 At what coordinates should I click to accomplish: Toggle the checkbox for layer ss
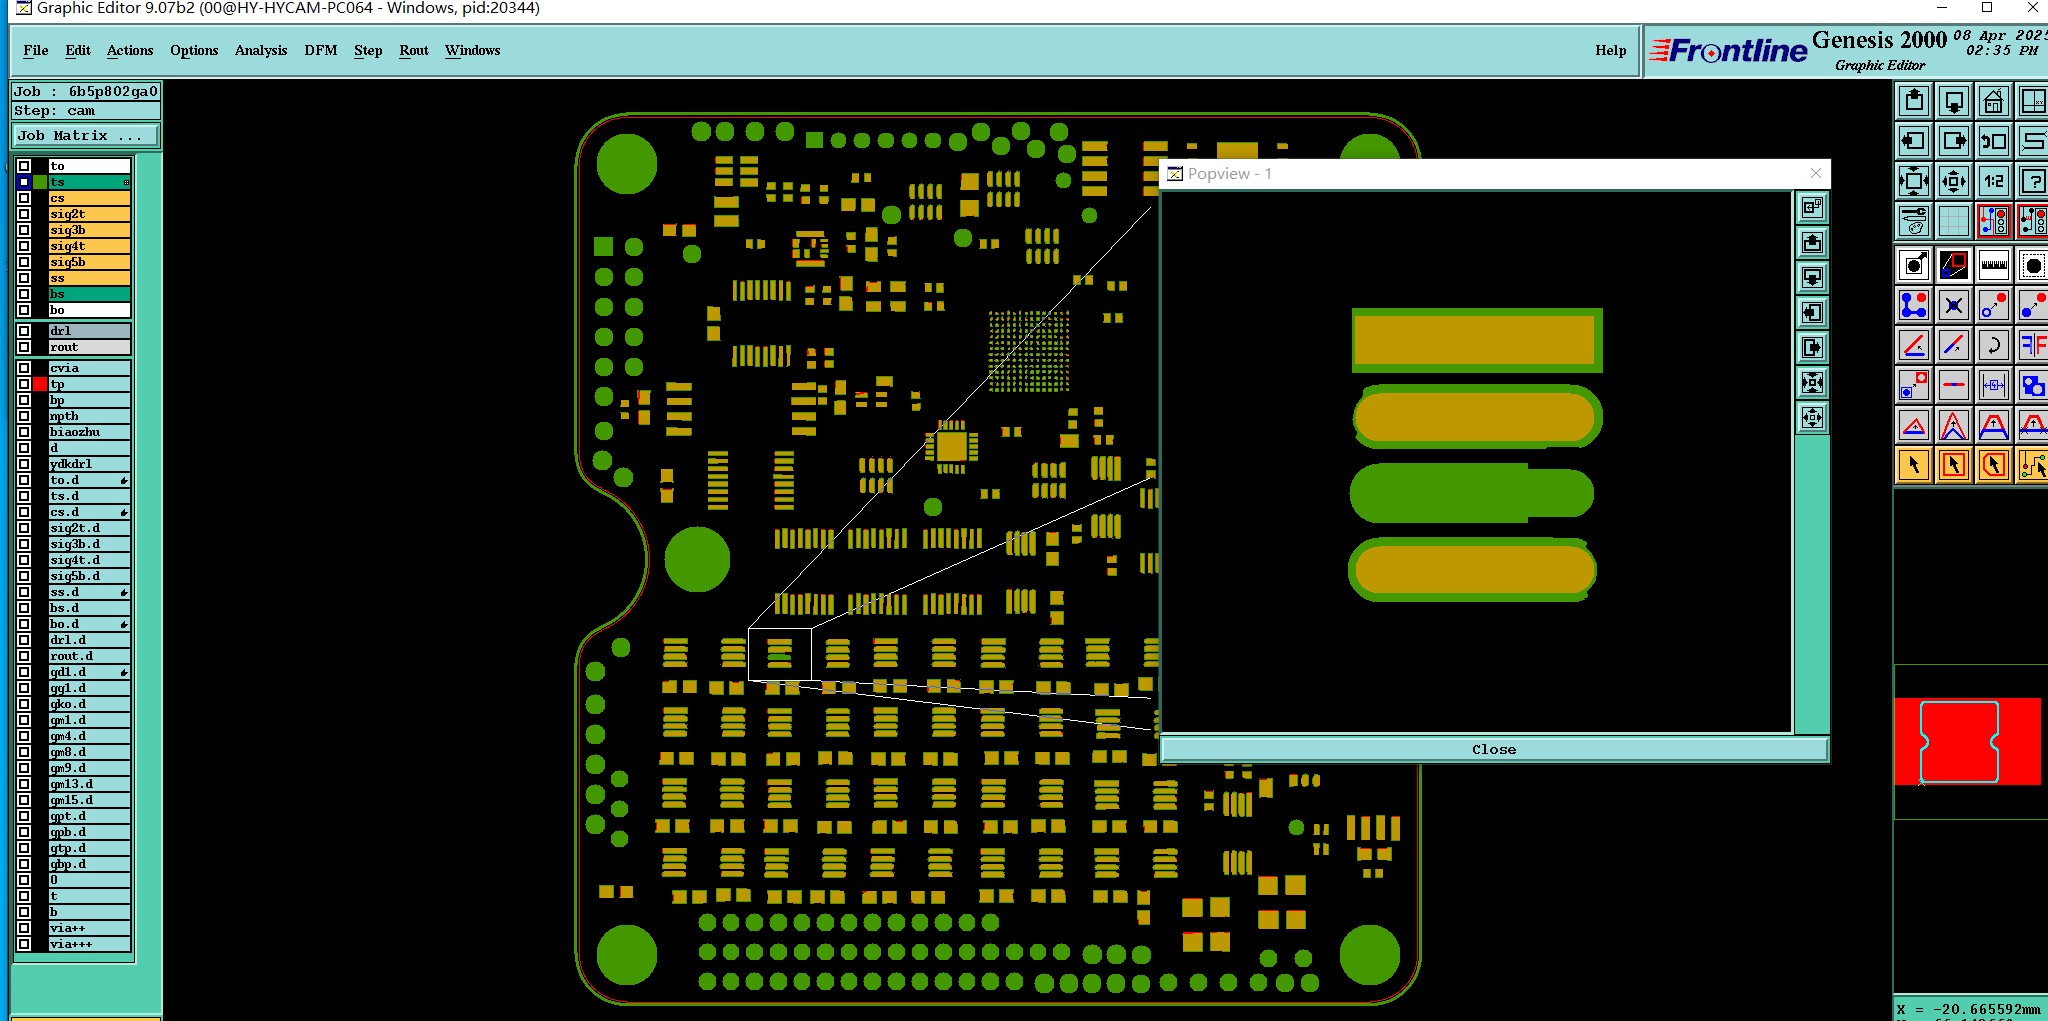[x=24, y=278]
